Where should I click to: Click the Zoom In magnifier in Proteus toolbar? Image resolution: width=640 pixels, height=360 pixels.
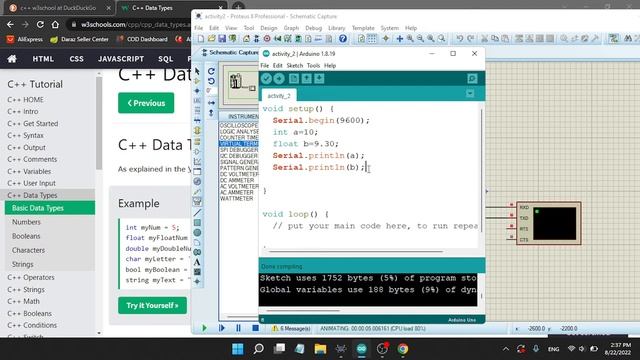pos(410,38)
